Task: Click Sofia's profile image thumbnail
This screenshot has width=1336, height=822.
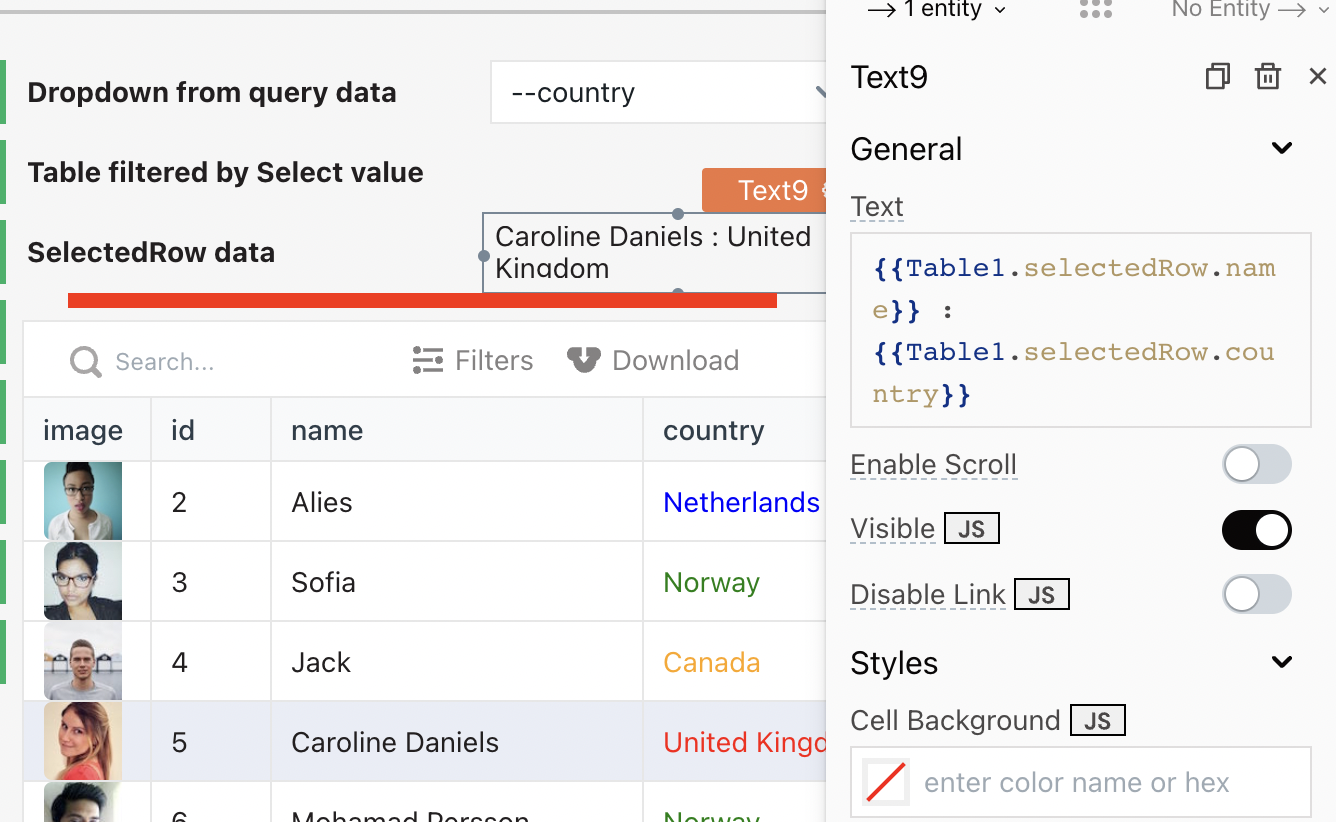Action: [83, 581]
